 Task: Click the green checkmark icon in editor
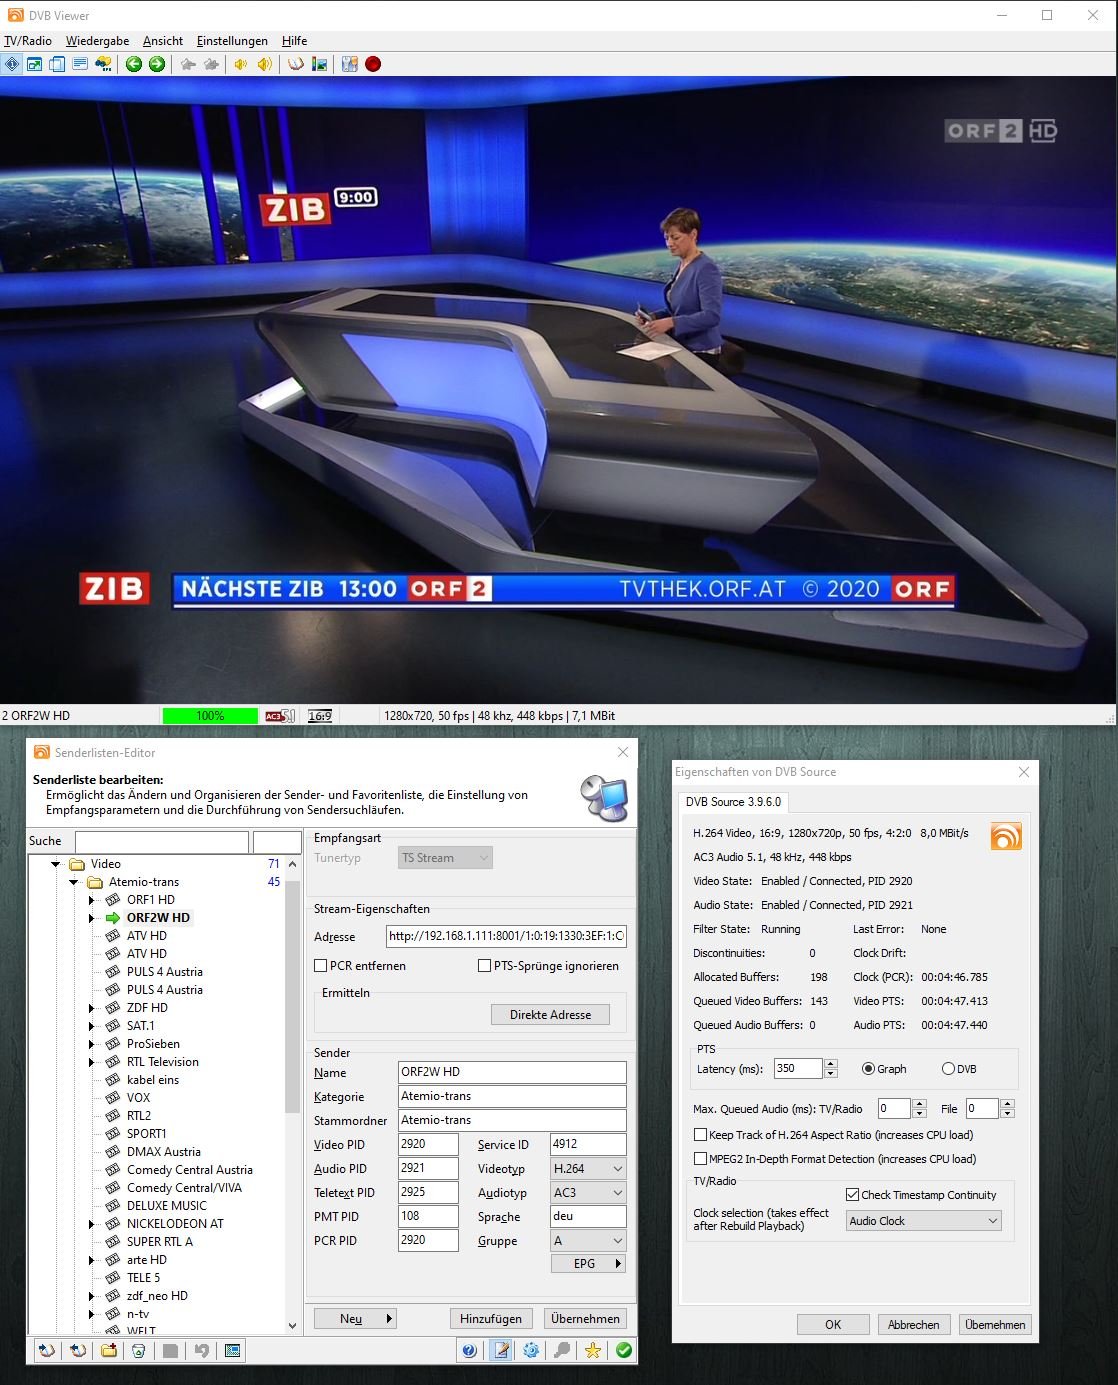pyautogui.click(x=624, y=1351)
